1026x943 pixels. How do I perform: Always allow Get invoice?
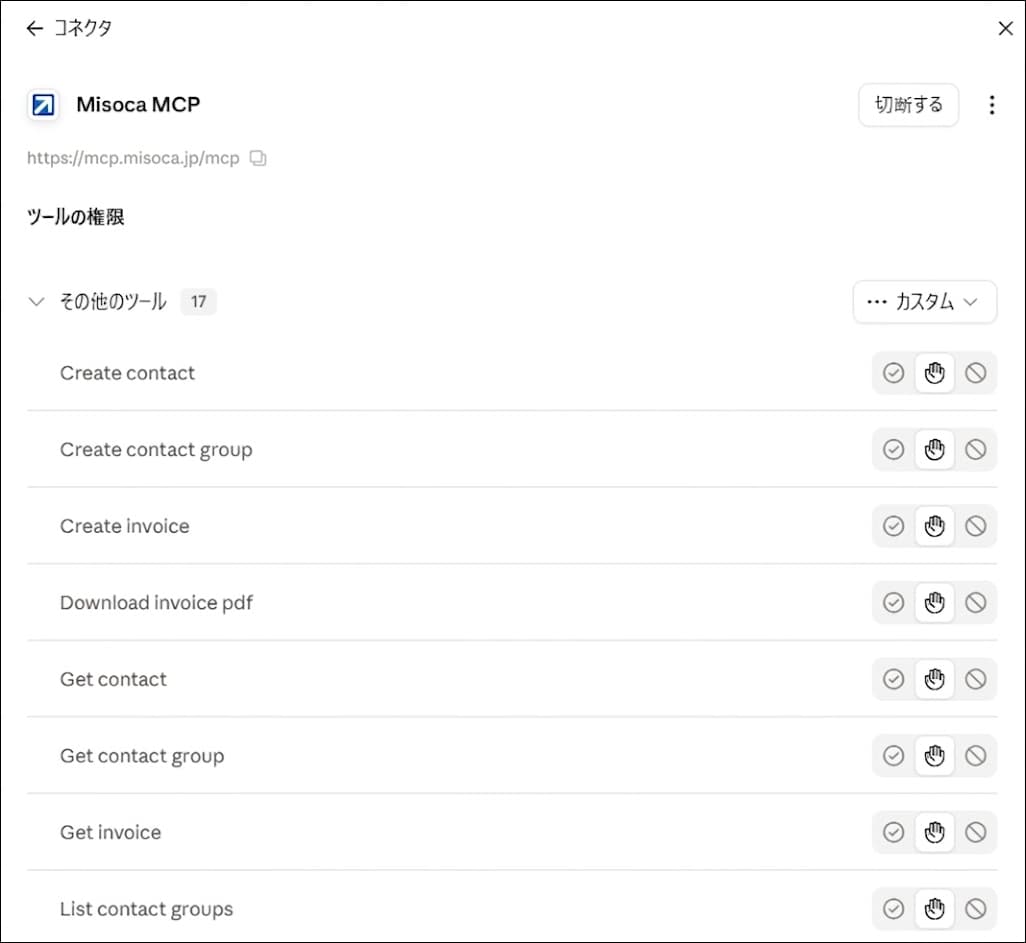coord(893,832)
